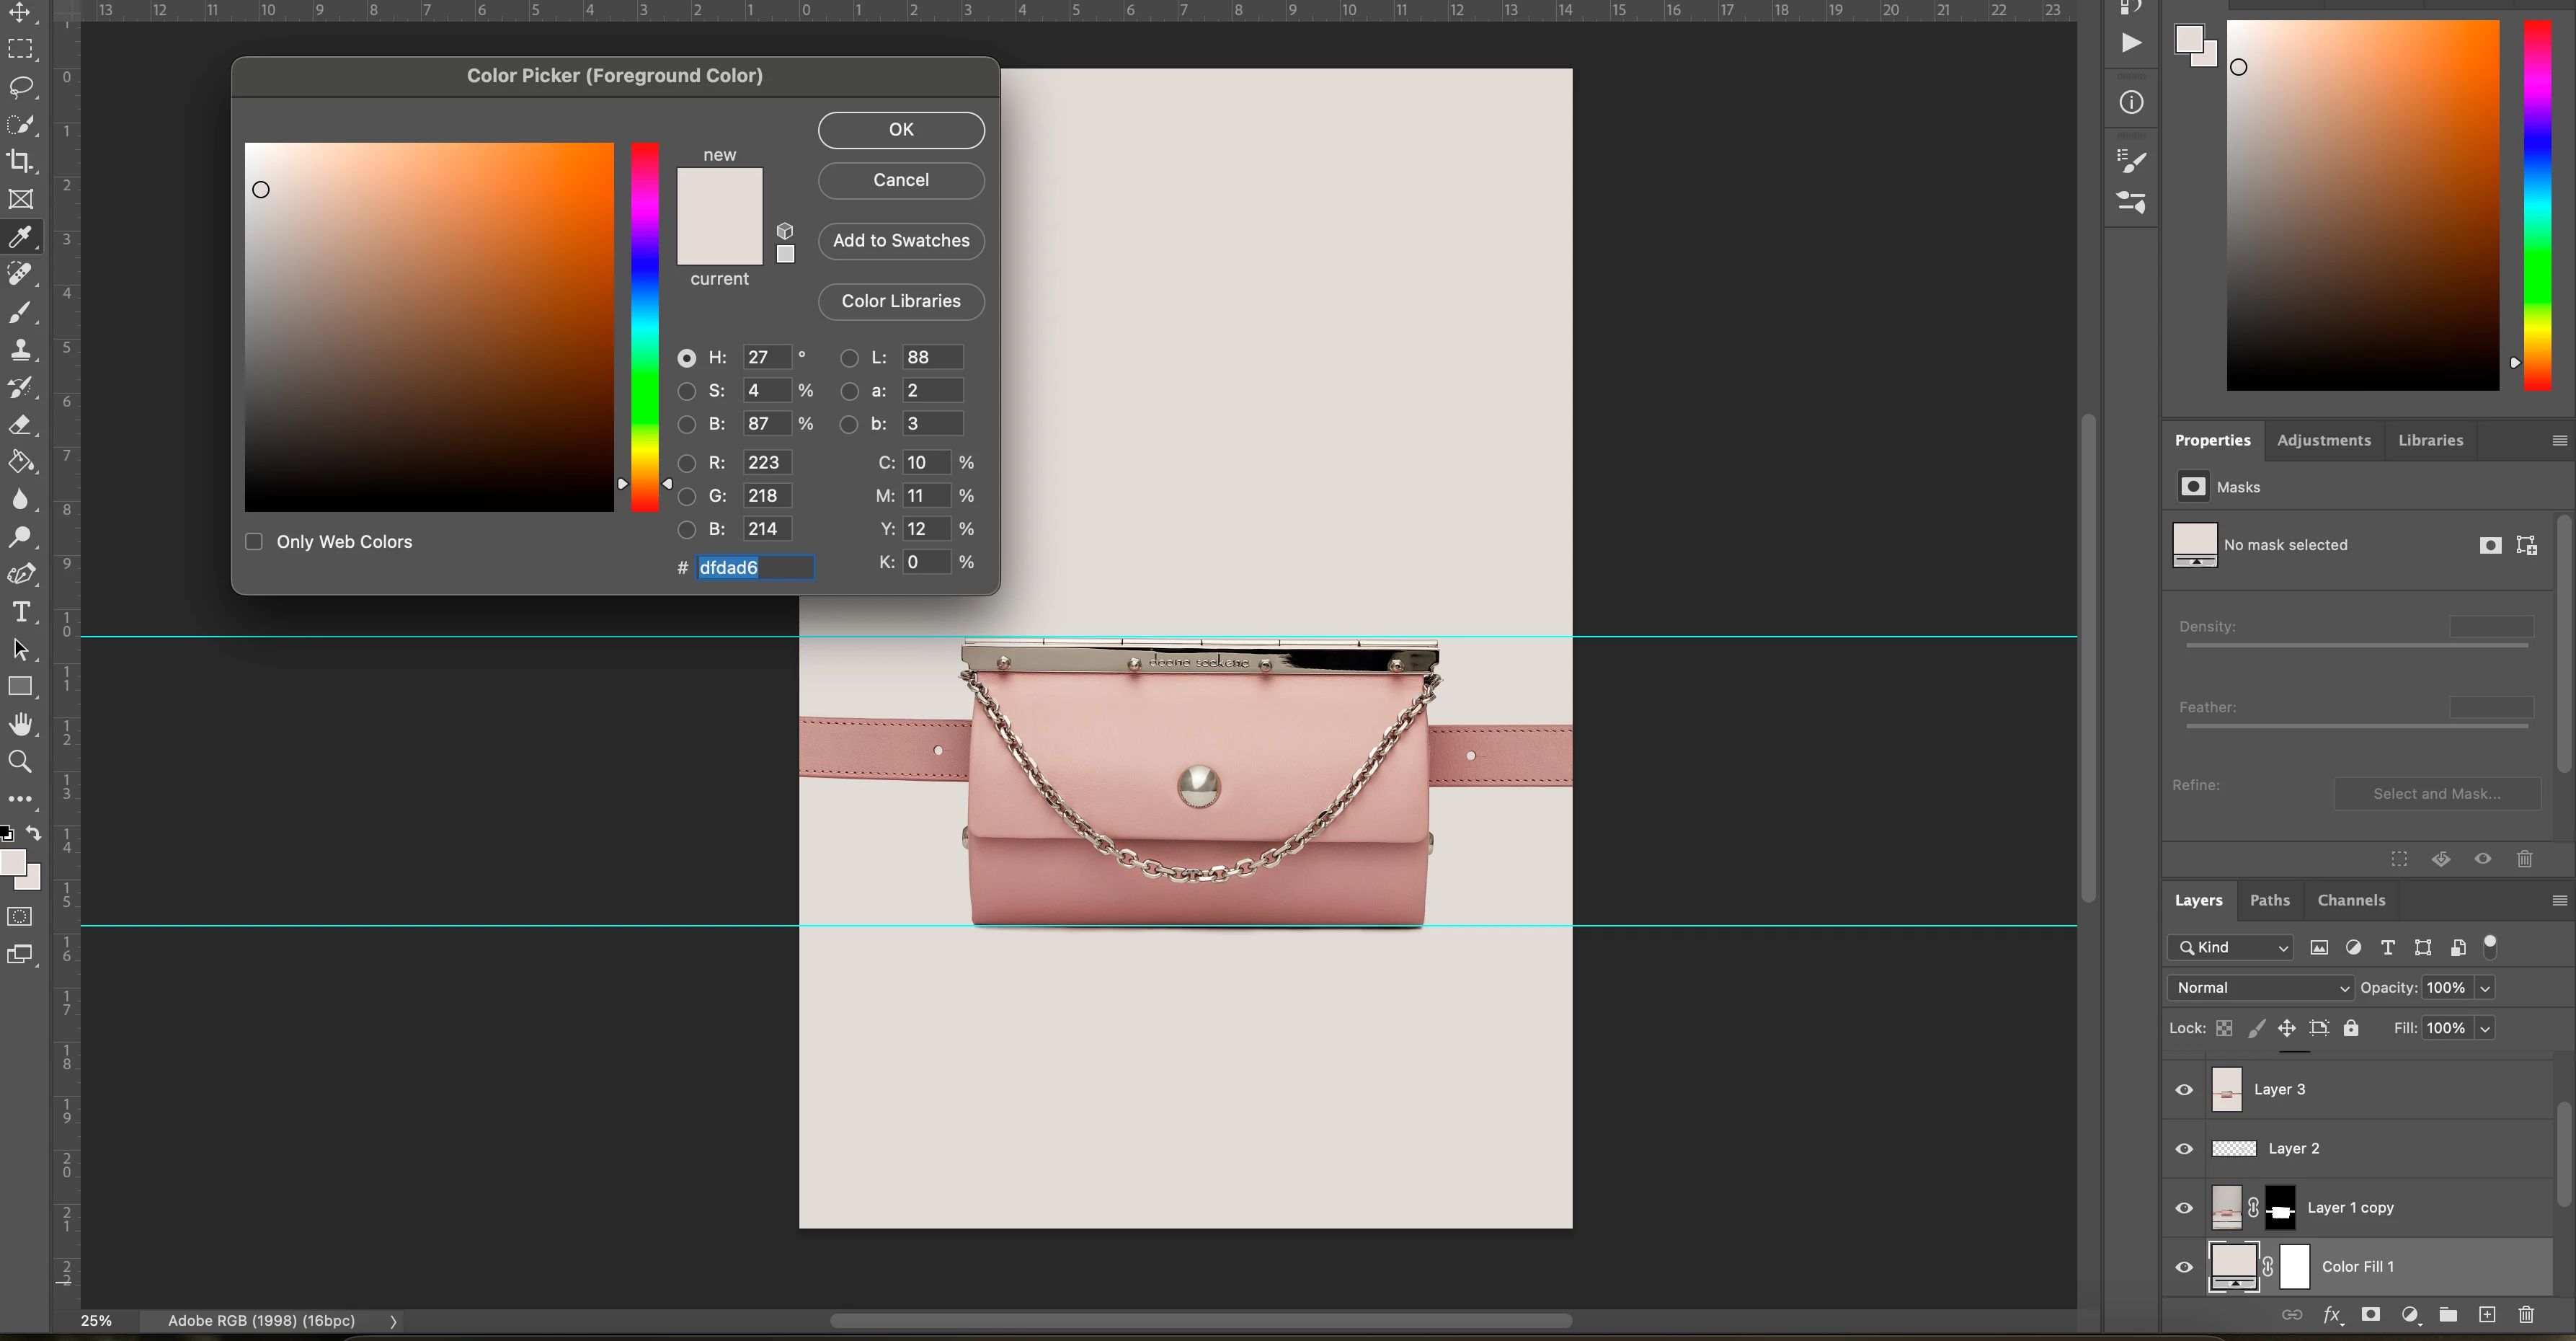Select the Clone Stamp tool
Viewport: 2576px width, 1341px height.
tap(20, 349)
